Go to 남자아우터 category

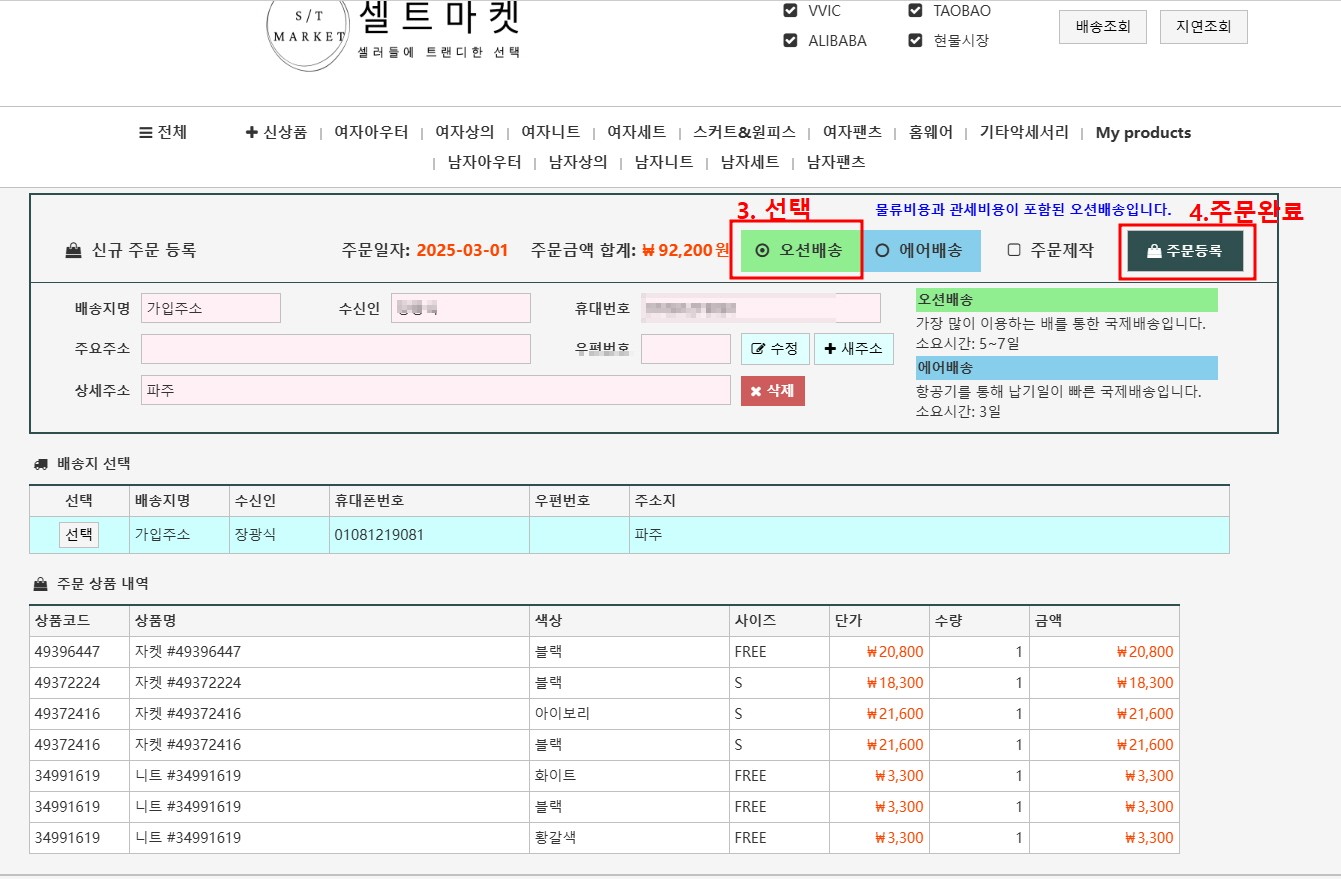click(485, 162)
